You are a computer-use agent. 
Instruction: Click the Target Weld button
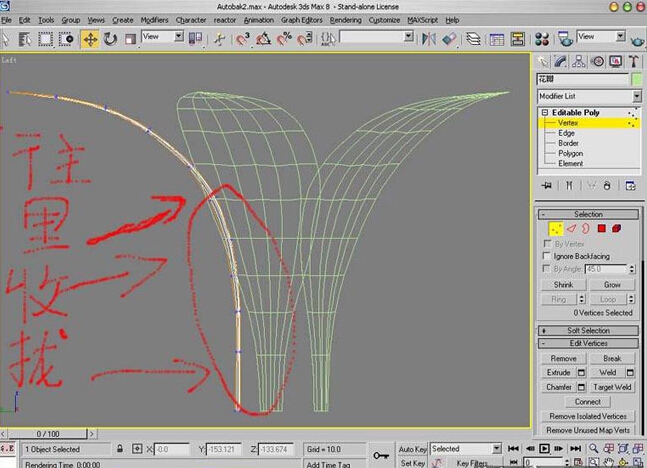[612, 387]
